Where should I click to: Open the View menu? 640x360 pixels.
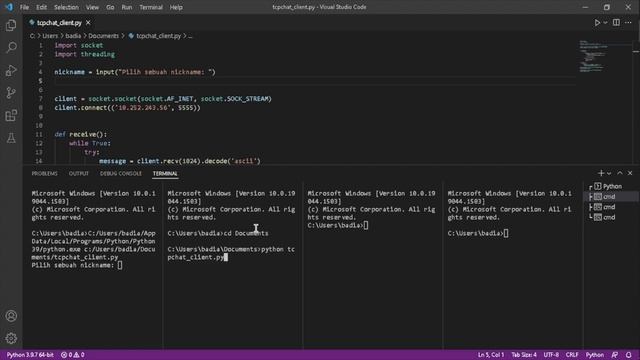pos(92,7)
